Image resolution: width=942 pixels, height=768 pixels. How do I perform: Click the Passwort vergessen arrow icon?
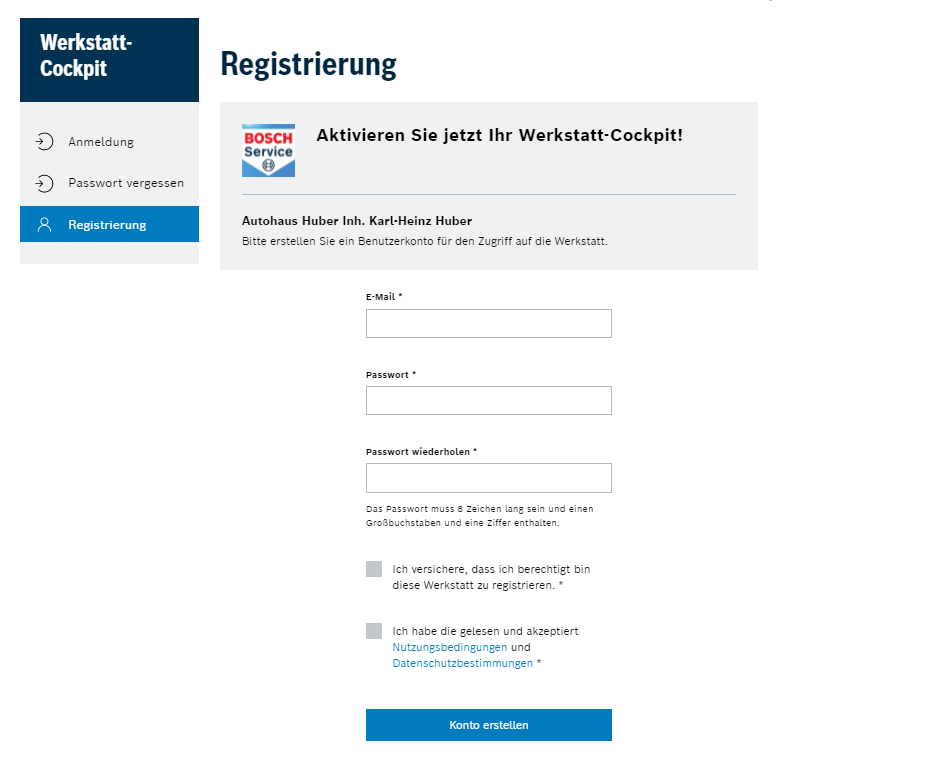pos(44,183)
